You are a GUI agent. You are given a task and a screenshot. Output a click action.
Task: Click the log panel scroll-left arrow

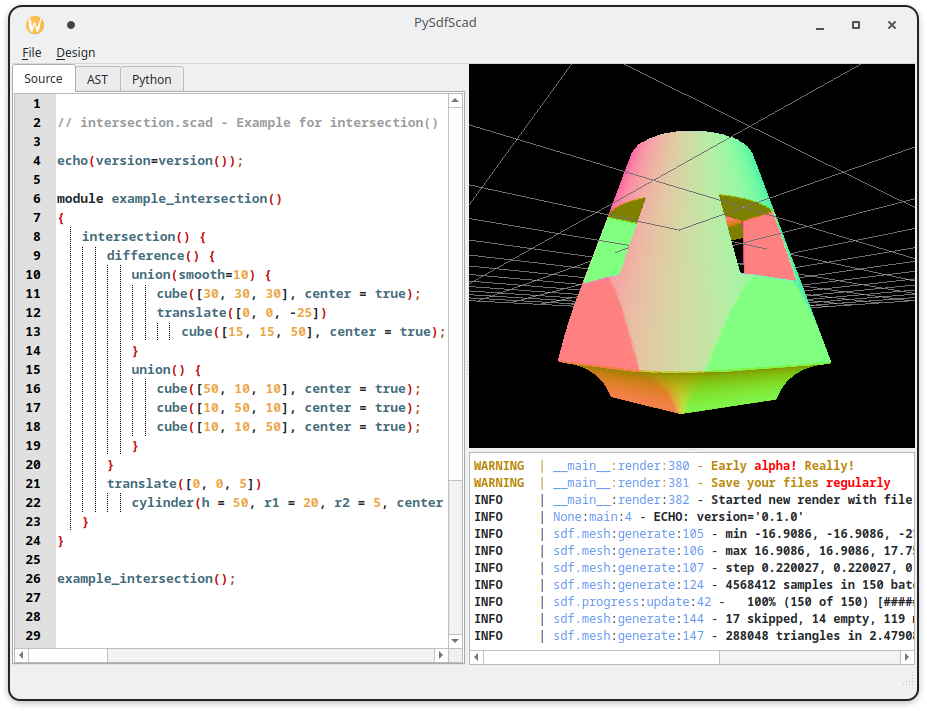point(477,657)
